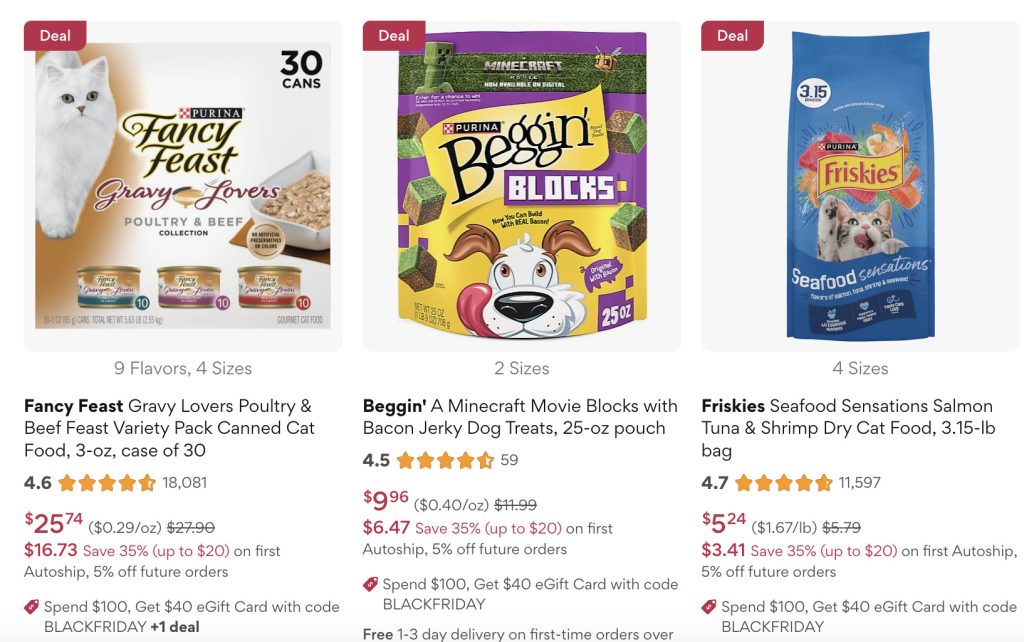Click the 4.5 star rating for Beggin'
This screenshot has width=1024, height=642.
(x=445, y=461)
